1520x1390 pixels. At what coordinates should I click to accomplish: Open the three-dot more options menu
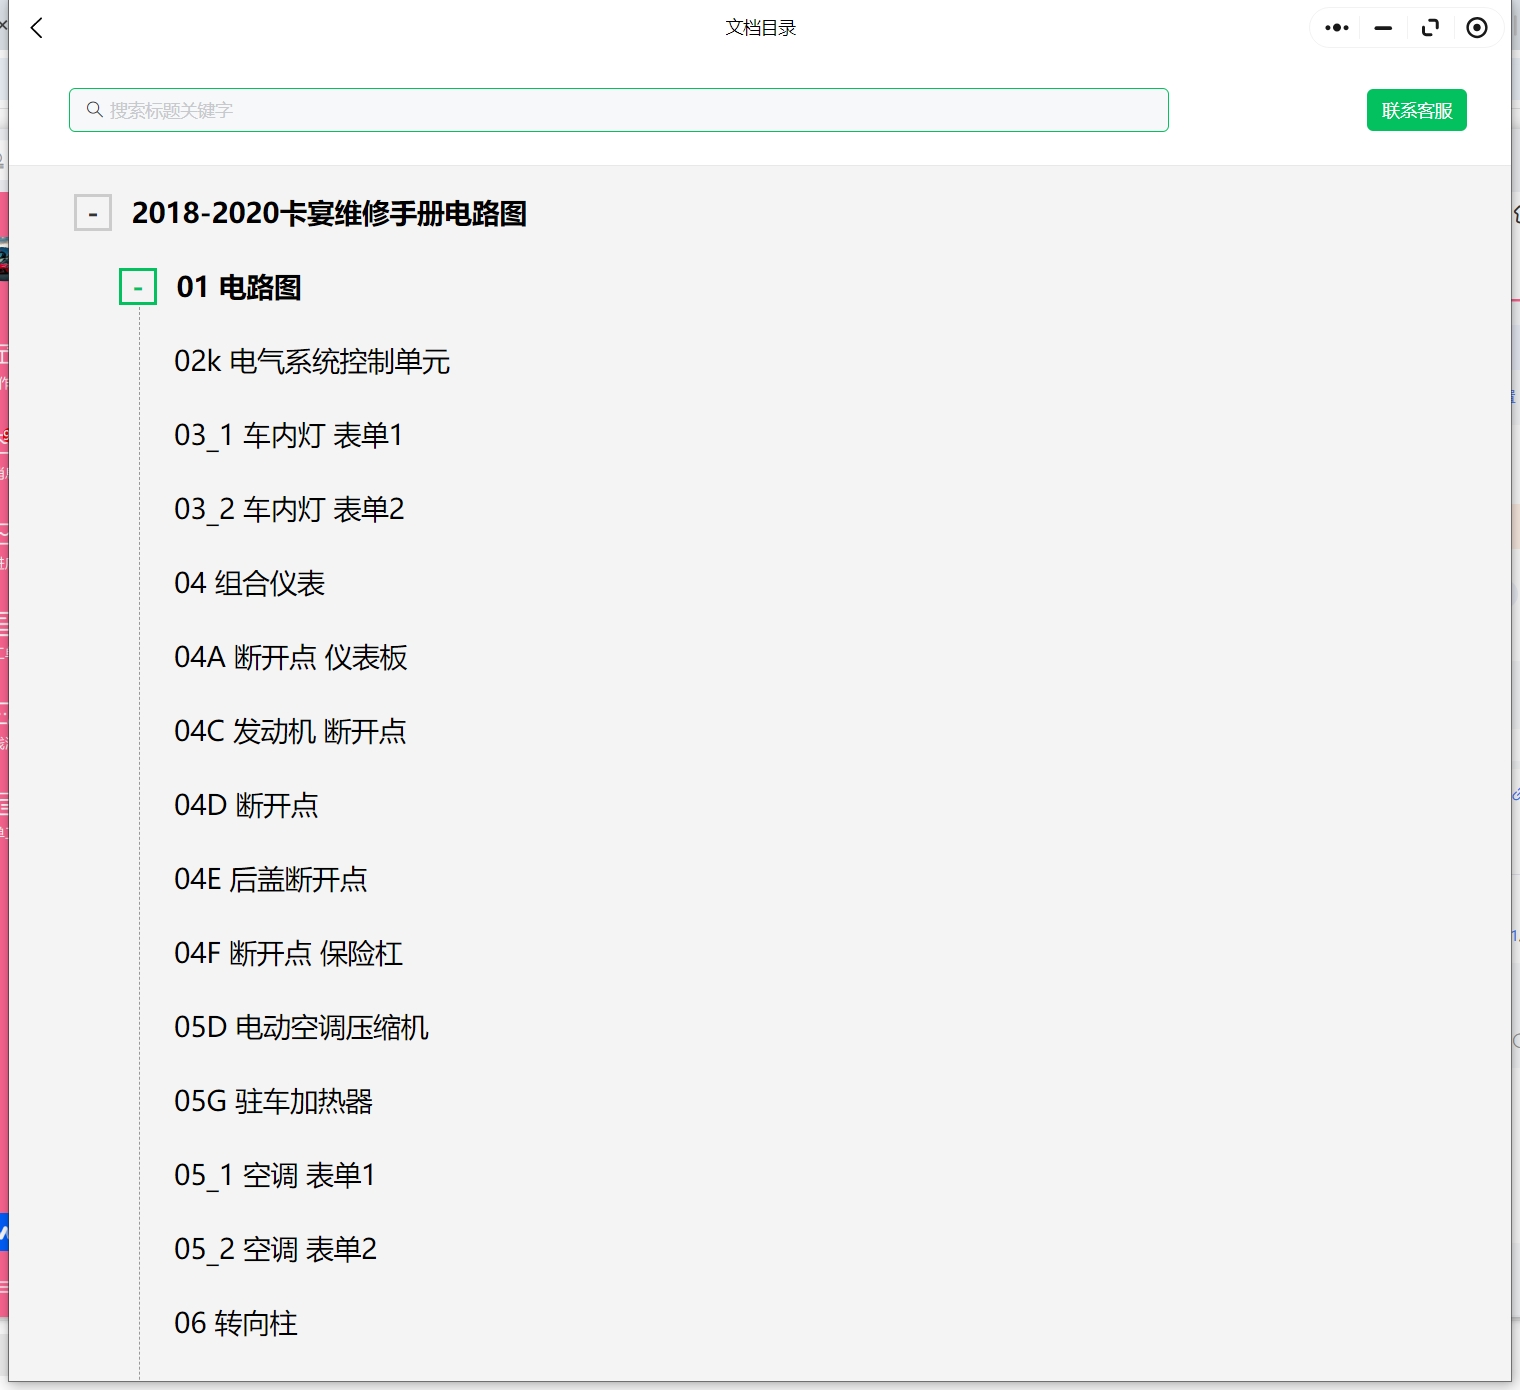[x=1336, y=28]
